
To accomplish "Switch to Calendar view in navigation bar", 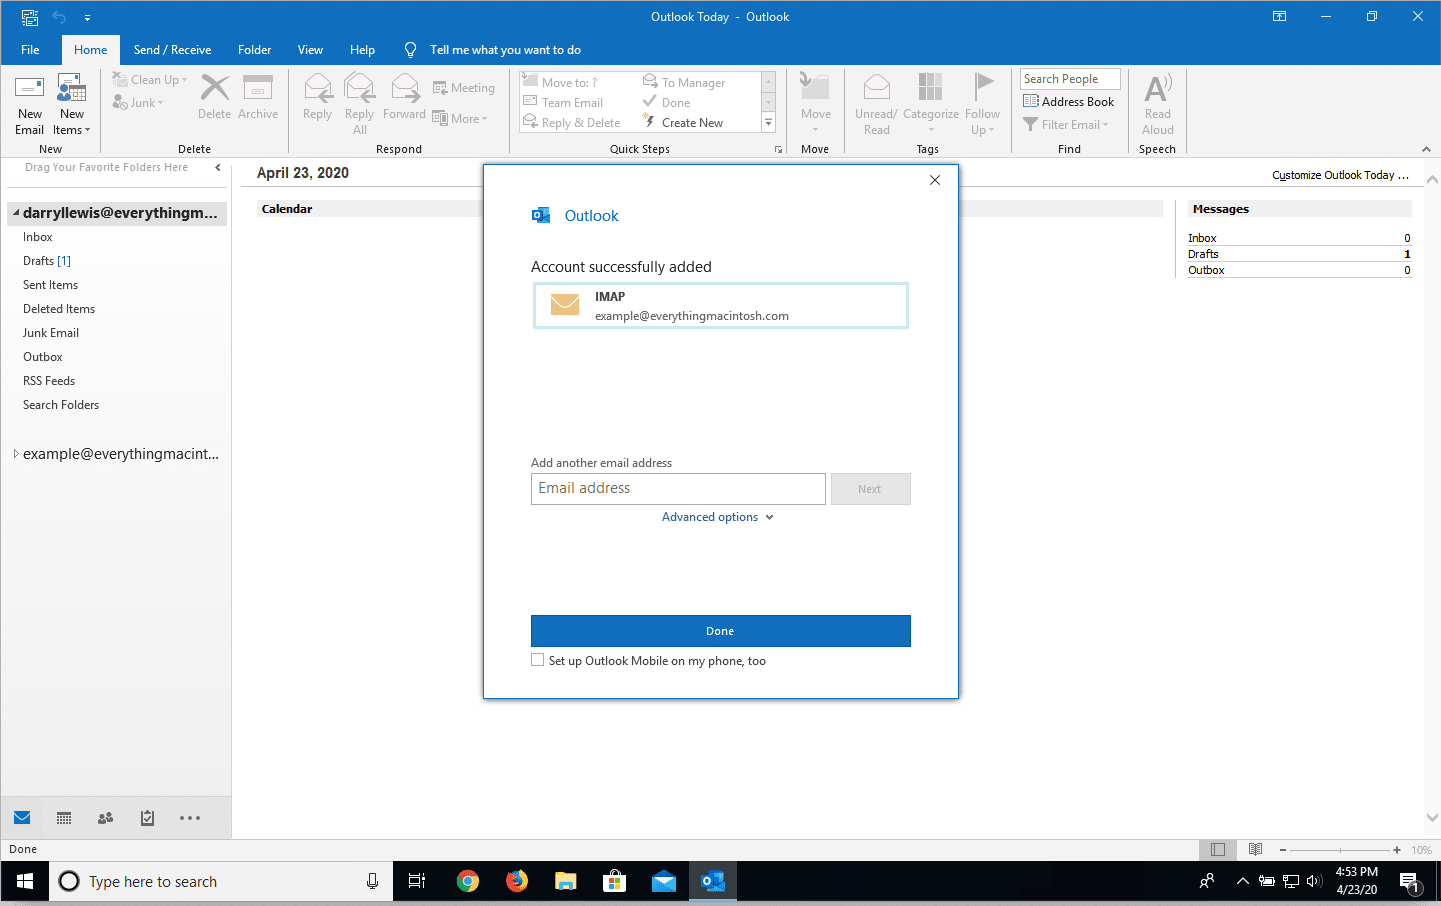I will [x=64, y=818].
